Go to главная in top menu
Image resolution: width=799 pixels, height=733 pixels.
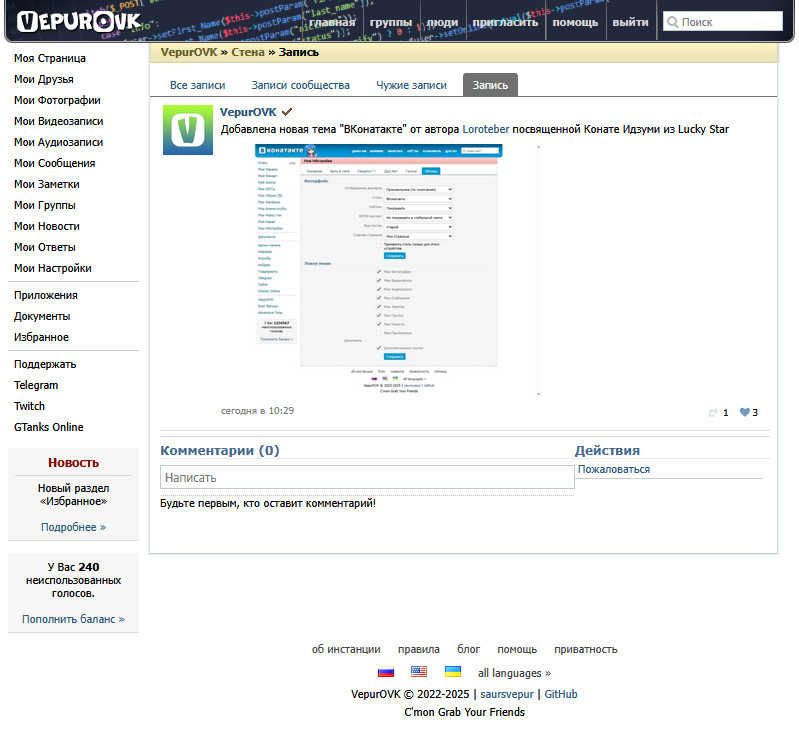[x=332, y=22]
